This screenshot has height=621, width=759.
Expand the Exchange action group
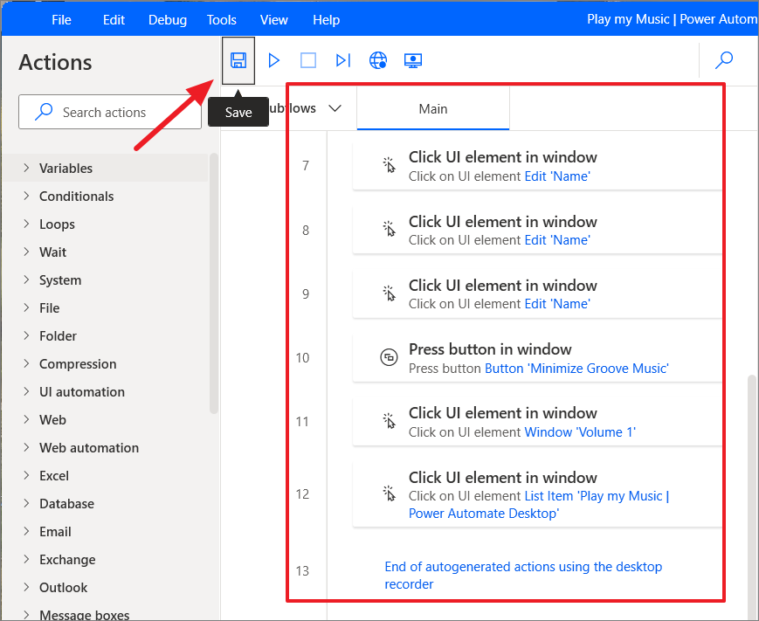point(26,560)
